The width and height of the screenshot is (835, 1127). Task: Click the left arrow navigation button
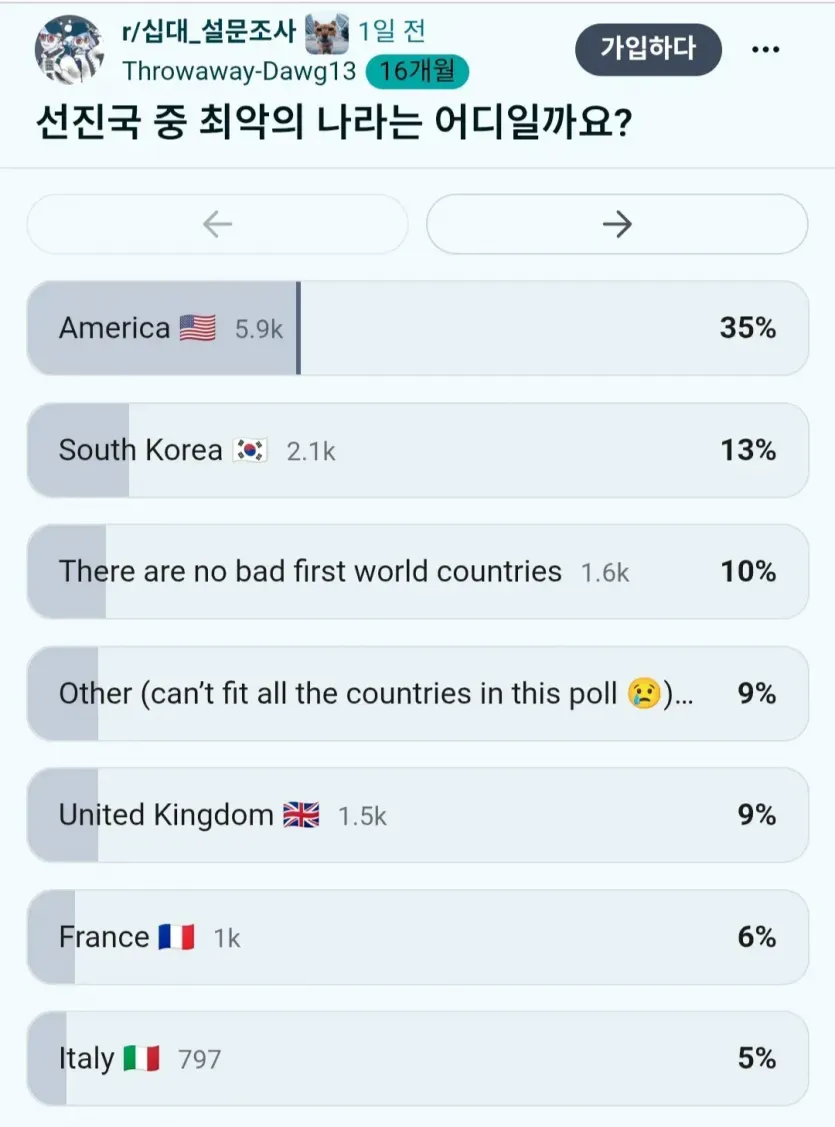(217, 224)
